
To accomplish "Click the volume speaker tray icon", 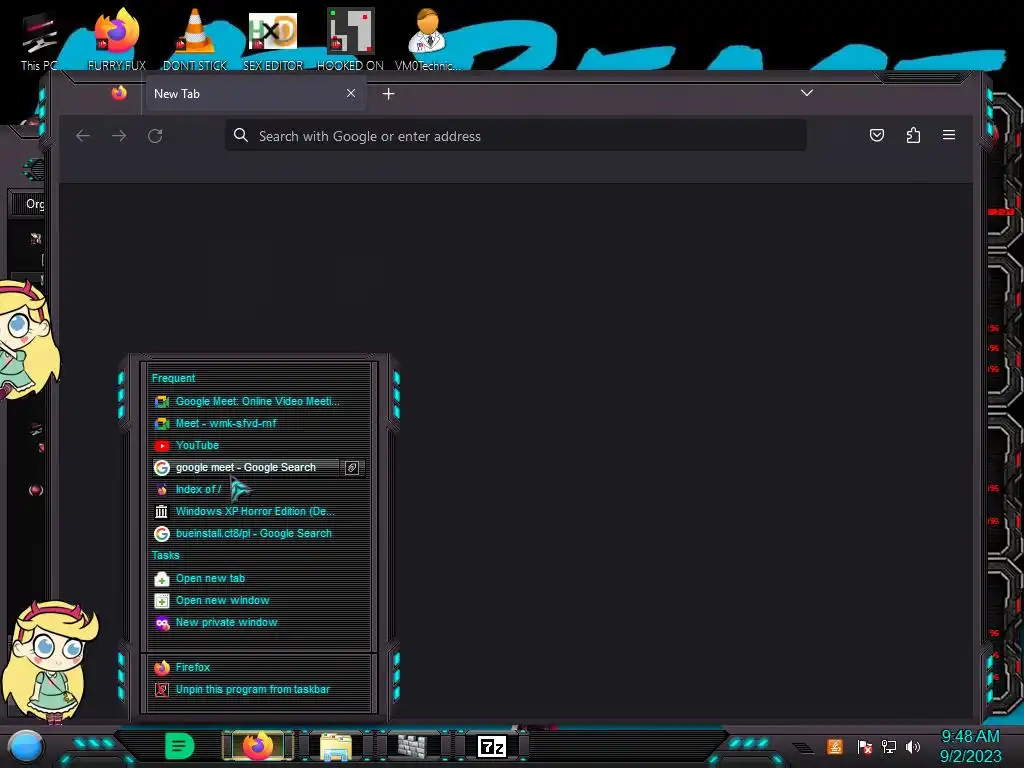I will click(913, 746).
